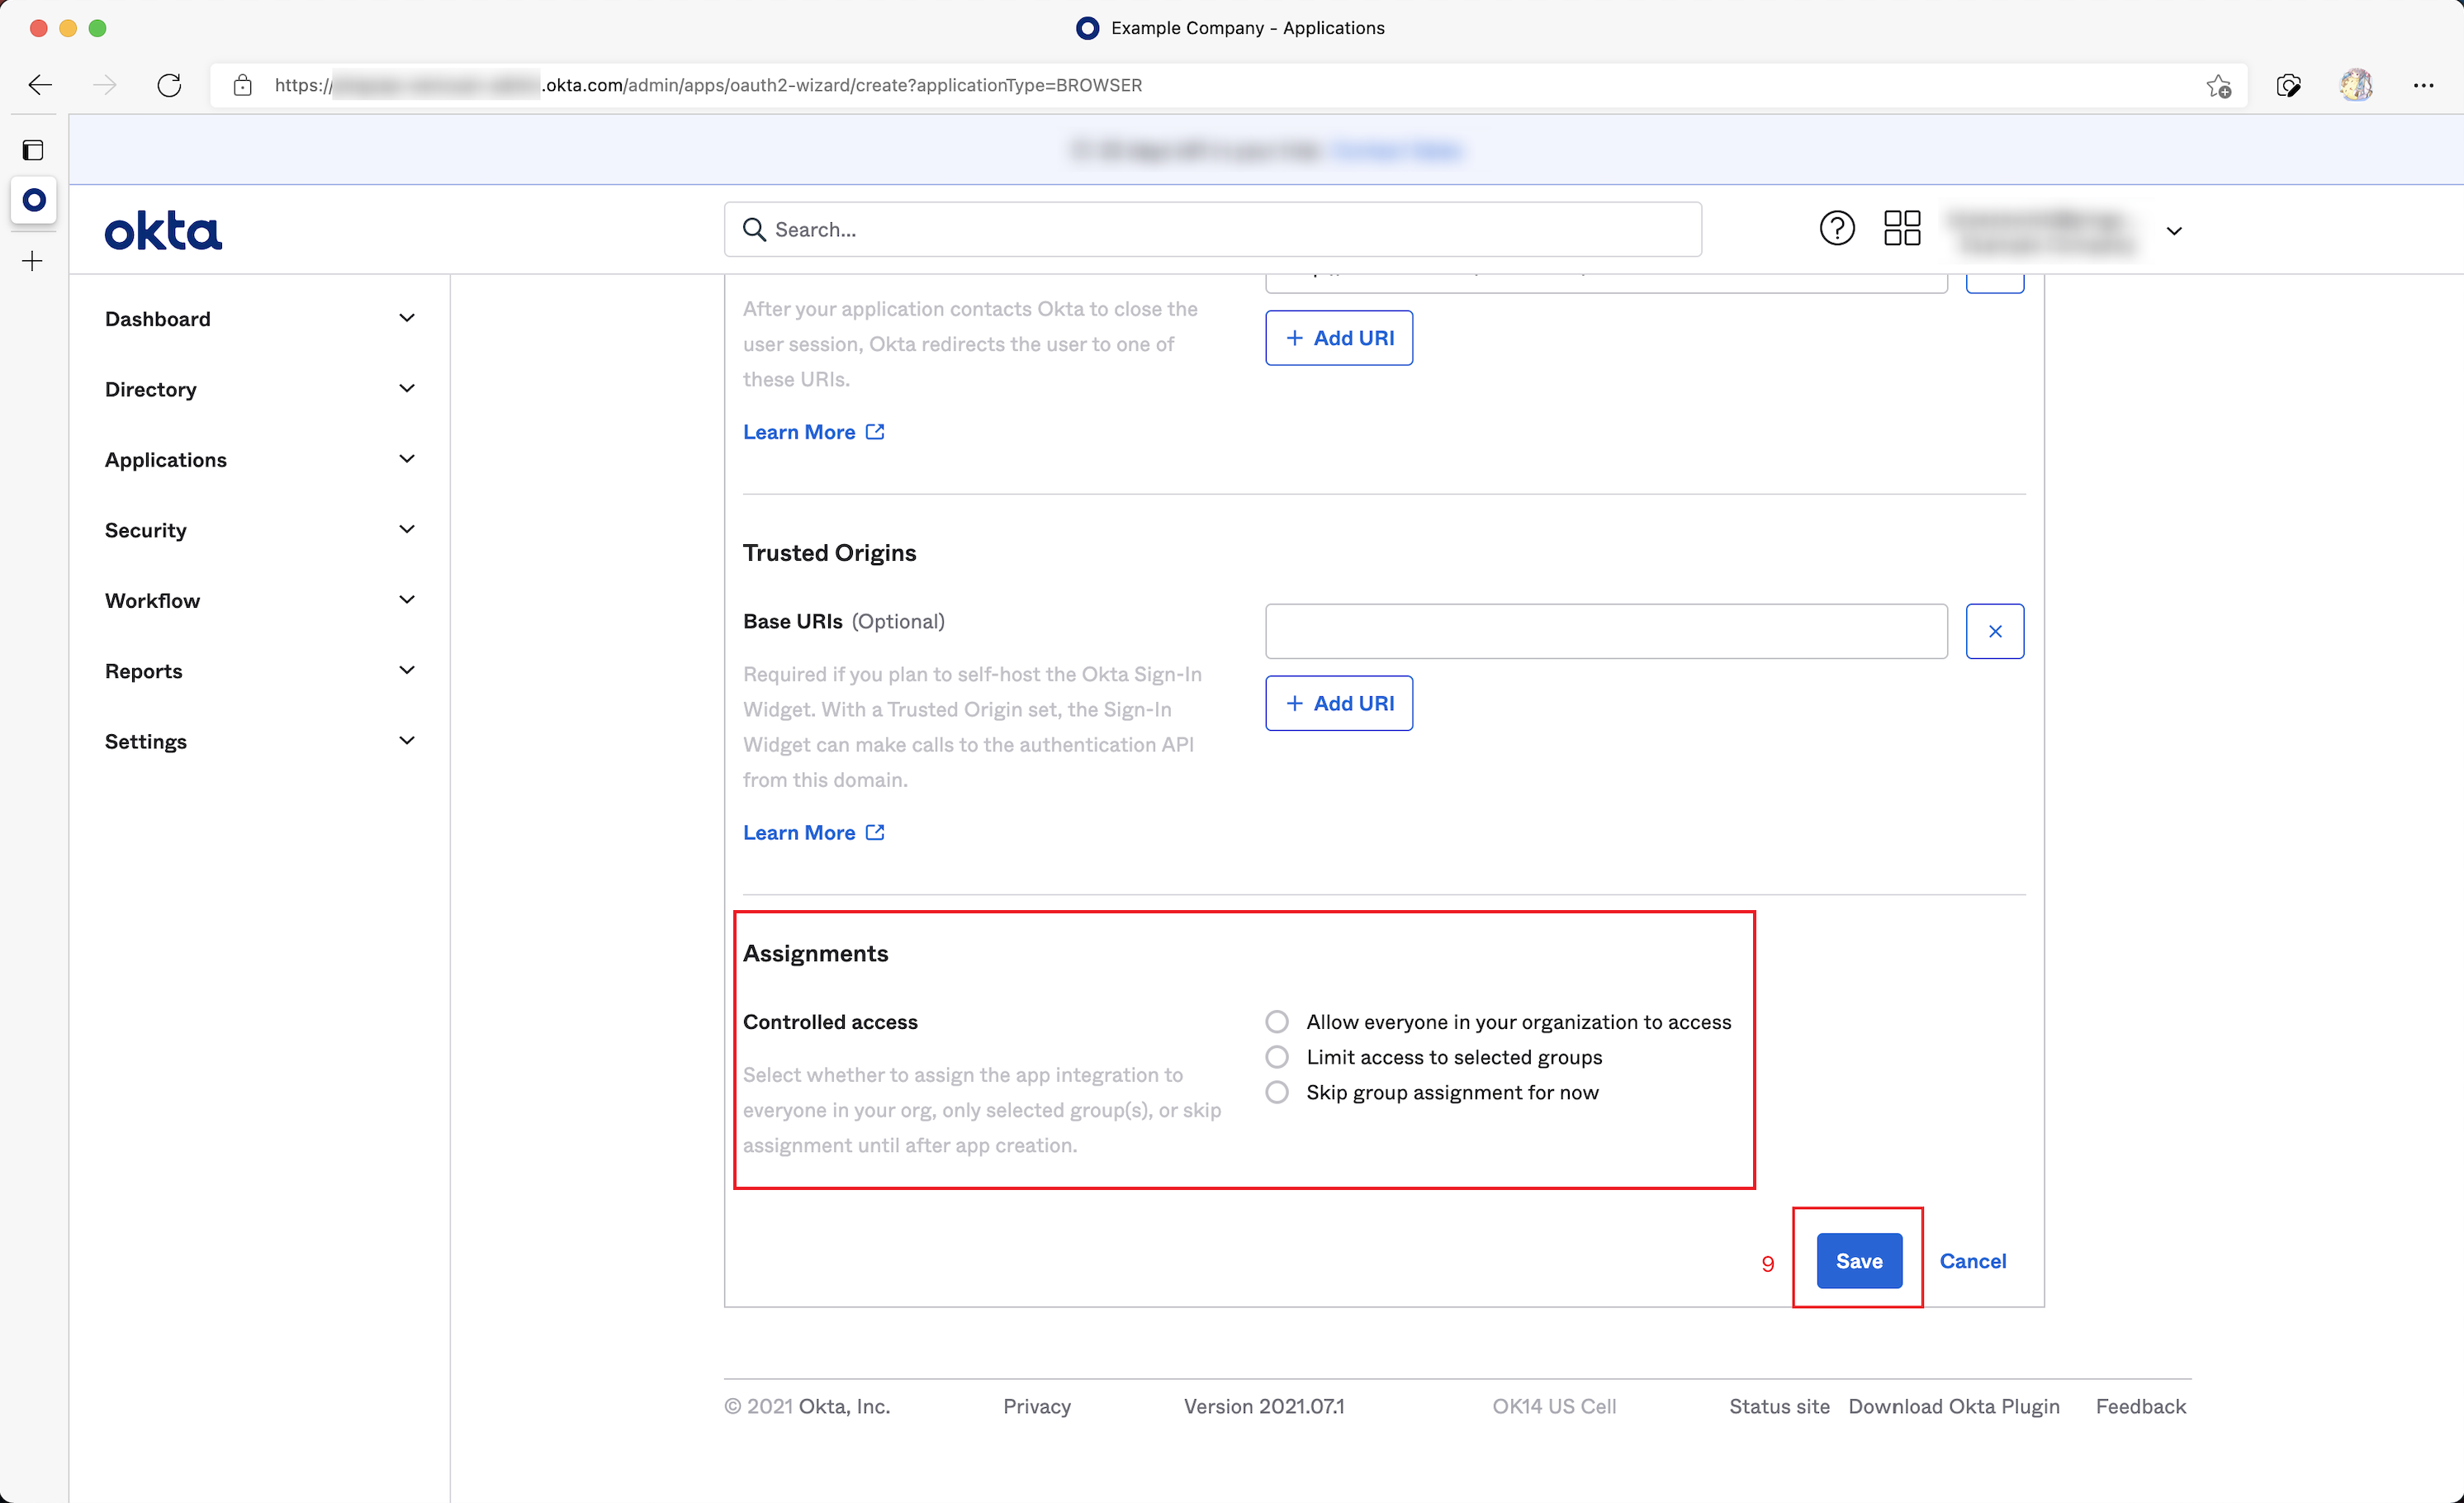Screen dimensions: 2464x1503
Task: Select Allow everyone in your organization to access
Action: [1277, 1022]
